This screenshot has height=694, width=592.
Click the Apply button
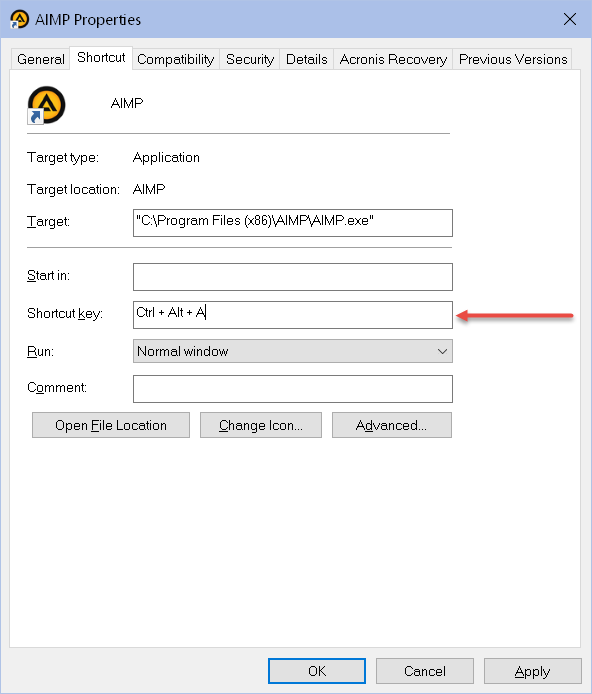point(532,671)
